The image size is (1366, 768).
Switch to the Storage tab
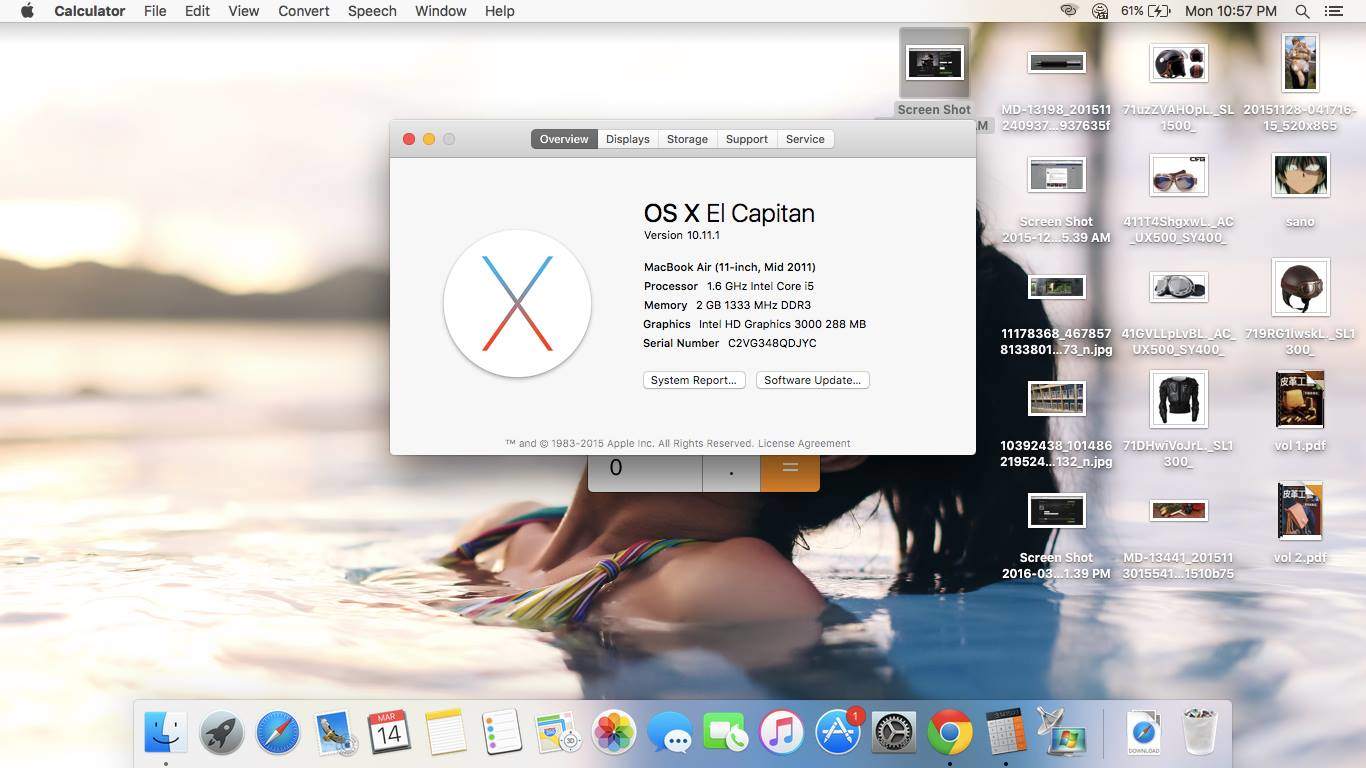click(687, 139)
